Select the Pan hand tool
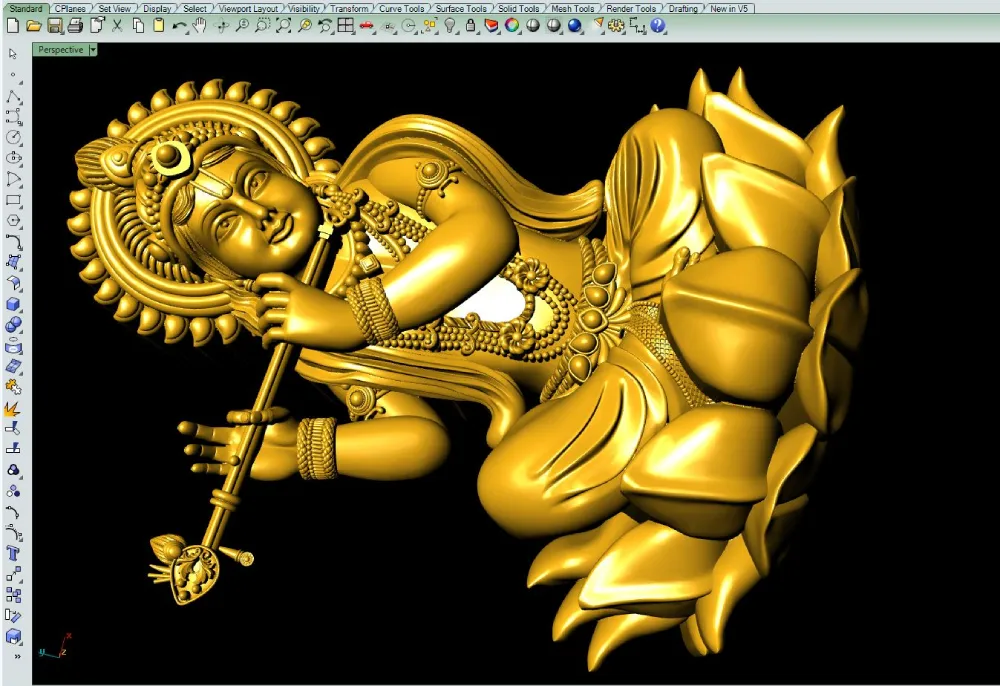 point(200,26)
